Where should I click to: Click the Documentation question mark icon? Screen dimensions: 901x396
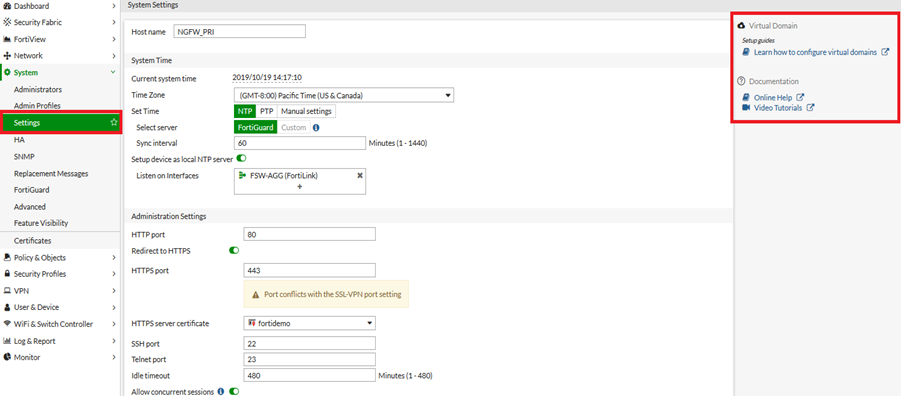(x=741, y=81)
